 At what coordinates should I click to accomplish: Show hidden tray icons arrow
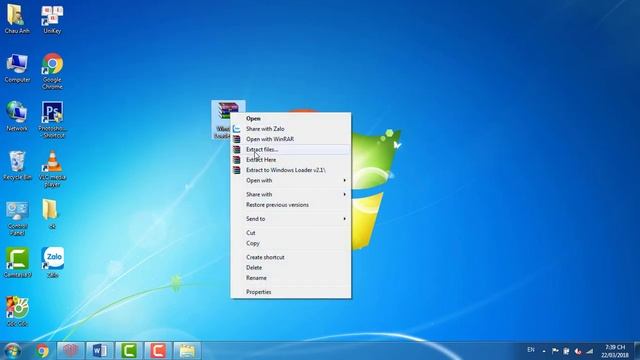(544, 351)
